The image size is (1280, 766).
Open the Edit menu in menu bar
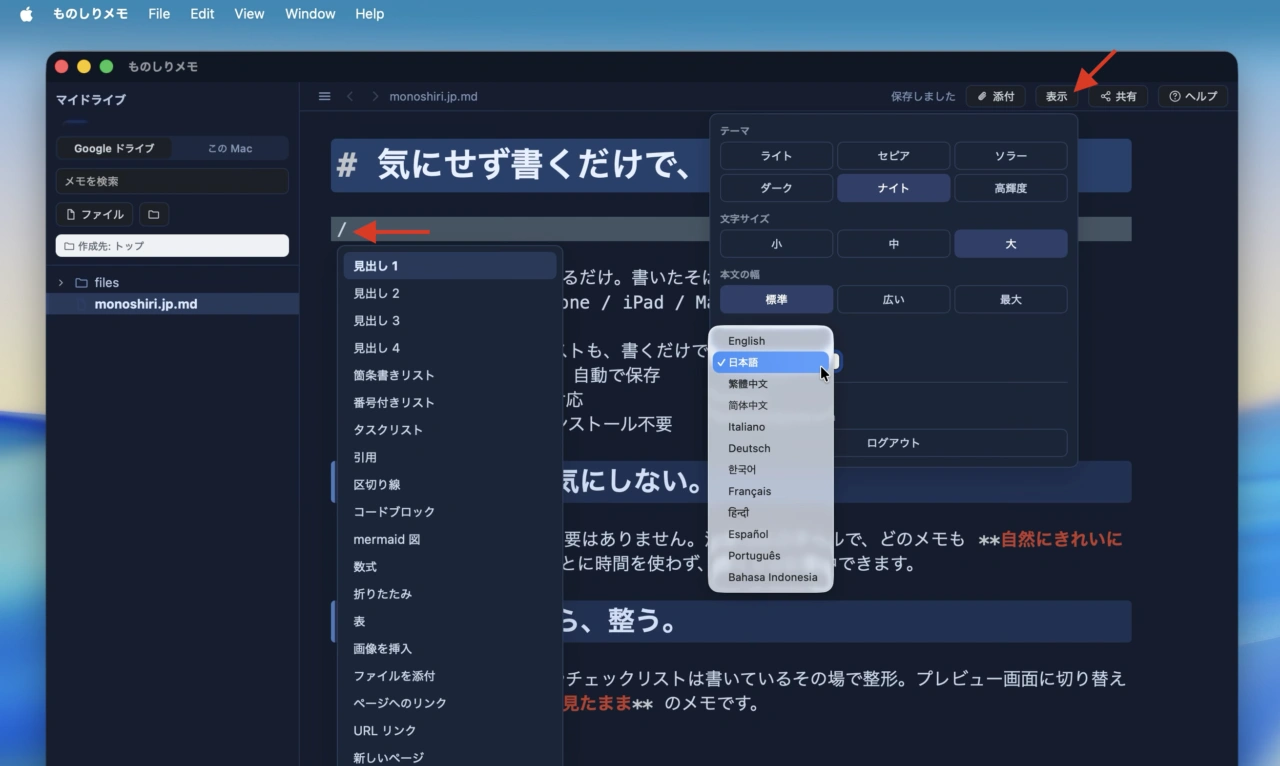pos(202,14)
